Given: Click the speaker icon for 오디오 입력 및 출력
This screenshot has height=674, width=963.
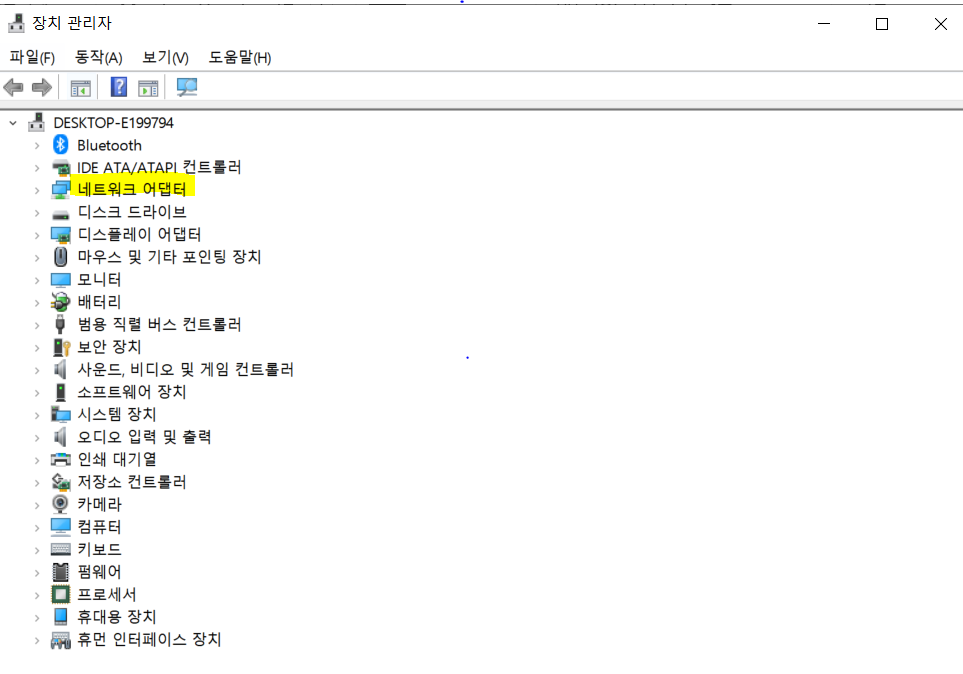Looking at the screenshot, I should tap(60, 437).
